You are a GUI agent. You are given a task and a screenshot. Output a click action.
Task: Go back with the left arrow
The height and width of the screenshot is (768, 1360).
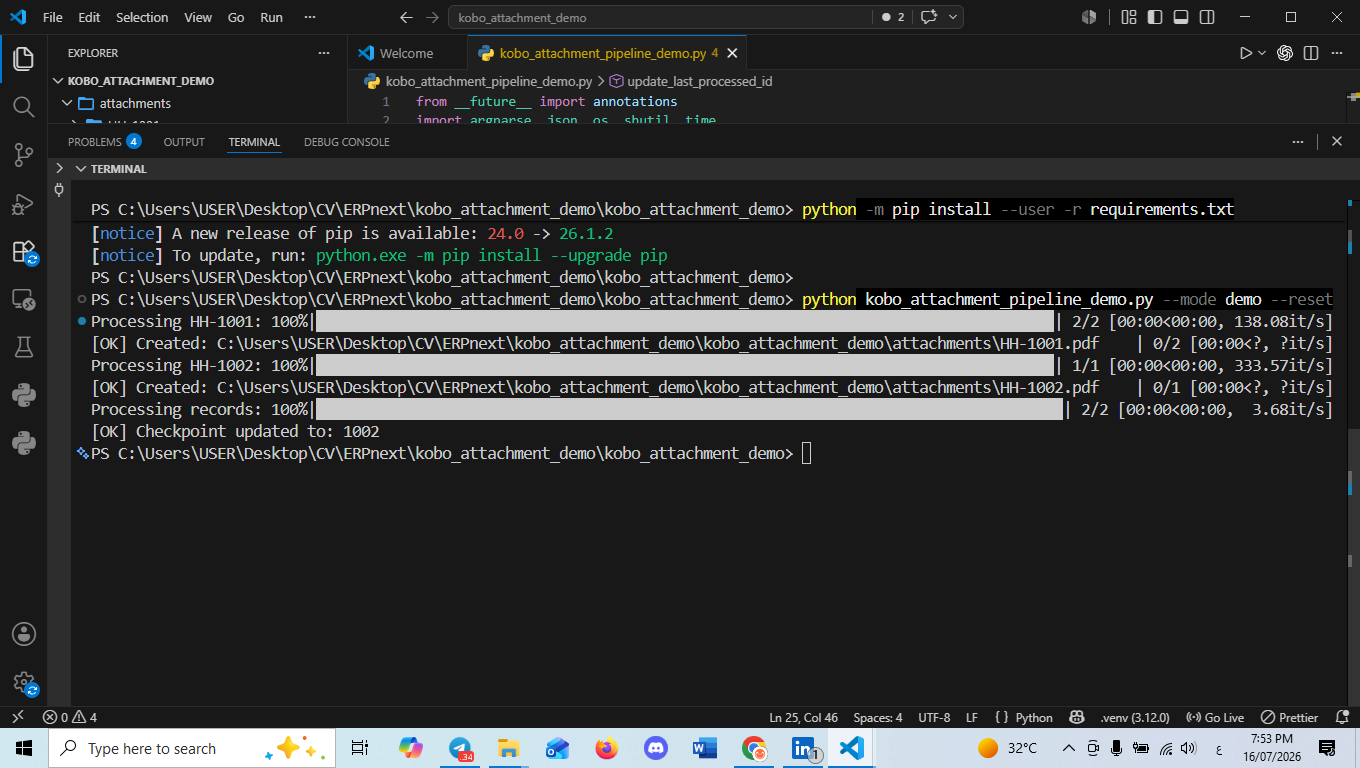[406, 17]
